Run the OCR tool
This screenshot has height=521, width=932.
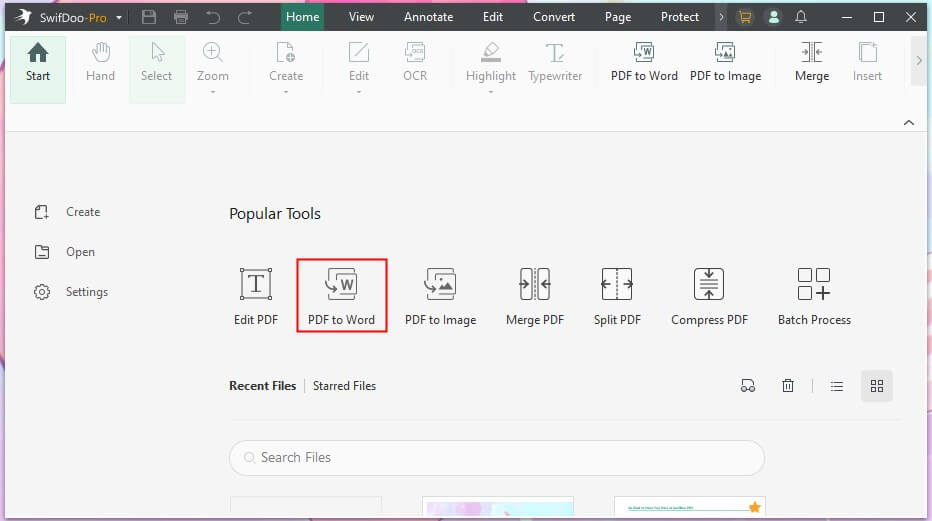[415, 62]
